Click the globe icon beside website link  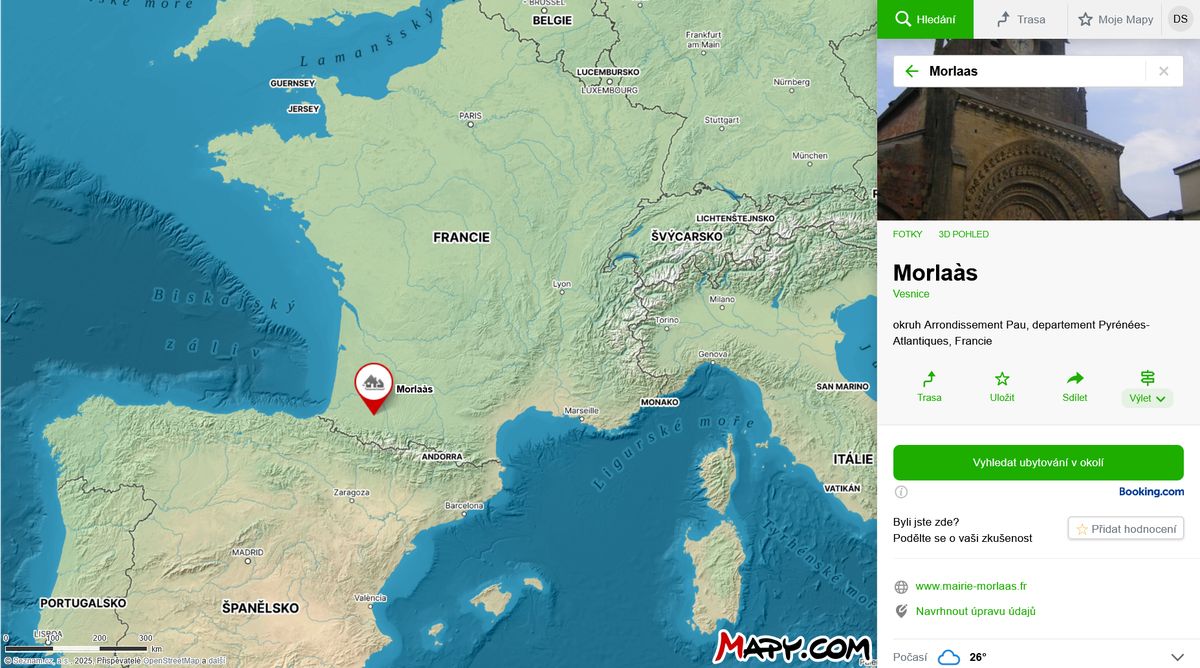click(x=901, y=587)
